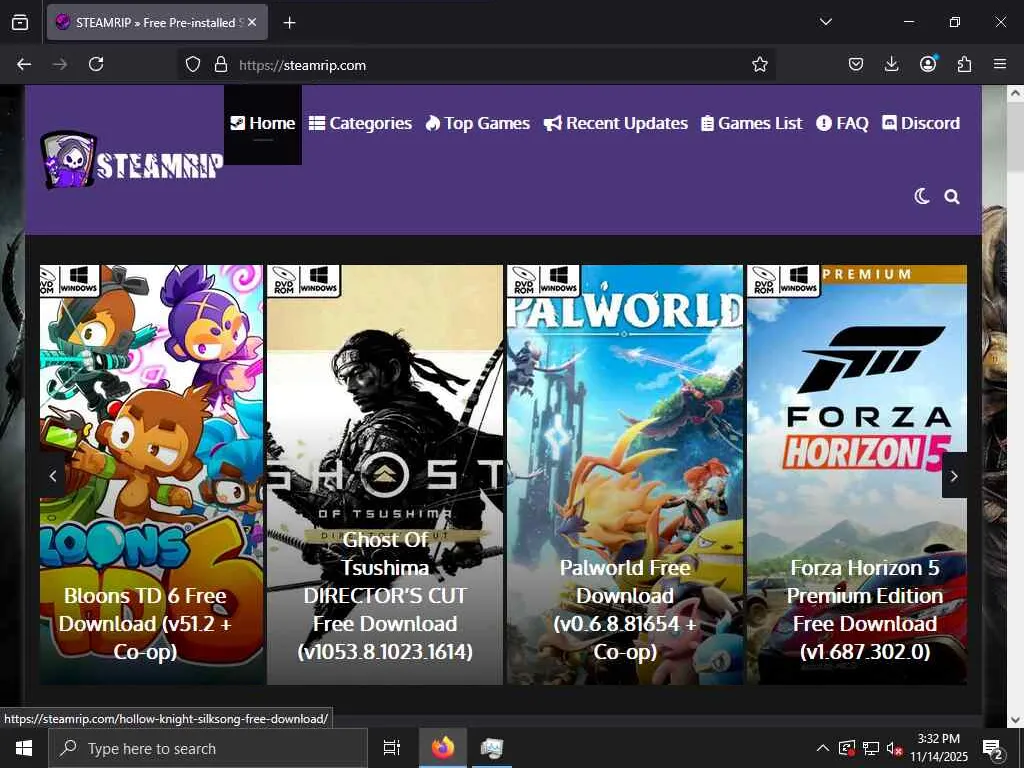Show previous slide in game carousel
The height and width of the screenshot is (768, 1024).
pos(53,475)
